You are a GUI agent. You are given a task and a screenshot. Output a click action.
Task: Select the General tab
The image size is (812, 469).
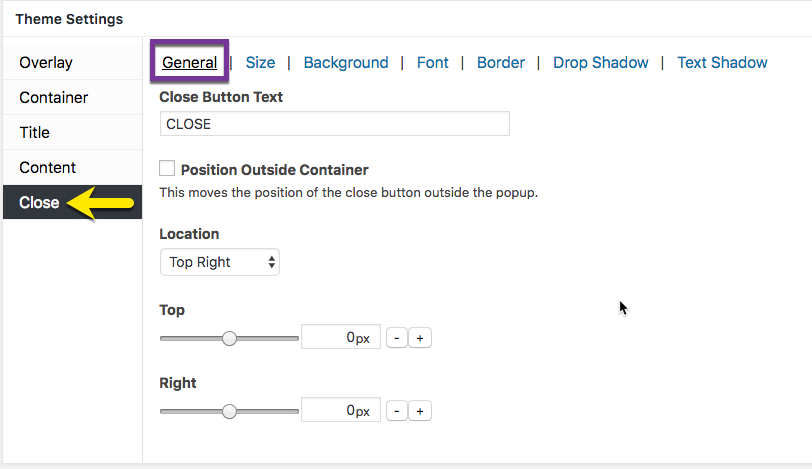pyautogui.click(x=190, y=62)
